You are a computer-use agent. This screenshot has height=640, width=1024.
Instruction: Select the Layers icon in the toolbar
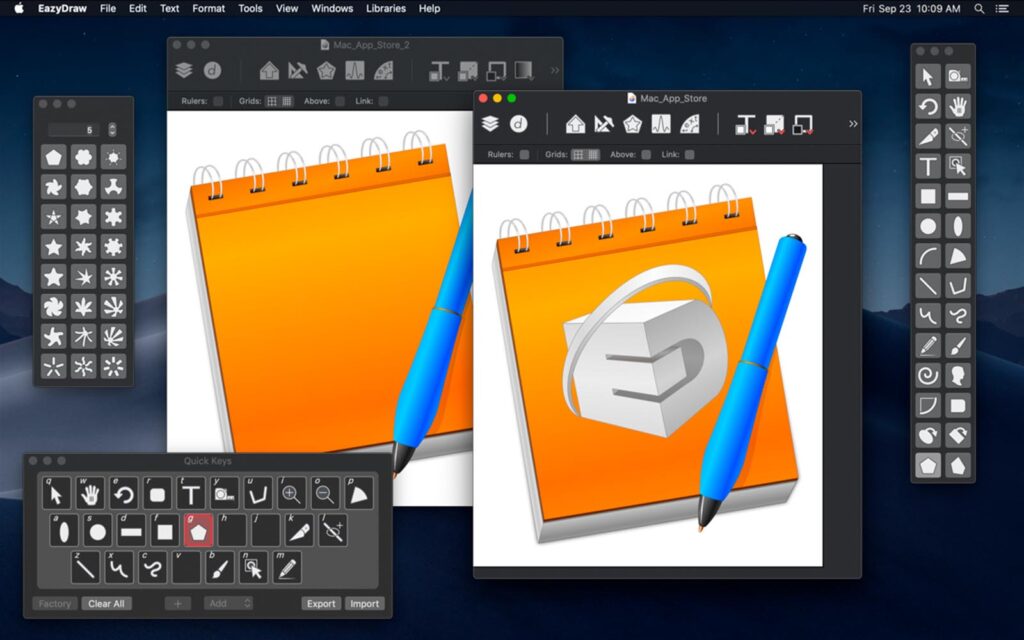pos(491,125)
